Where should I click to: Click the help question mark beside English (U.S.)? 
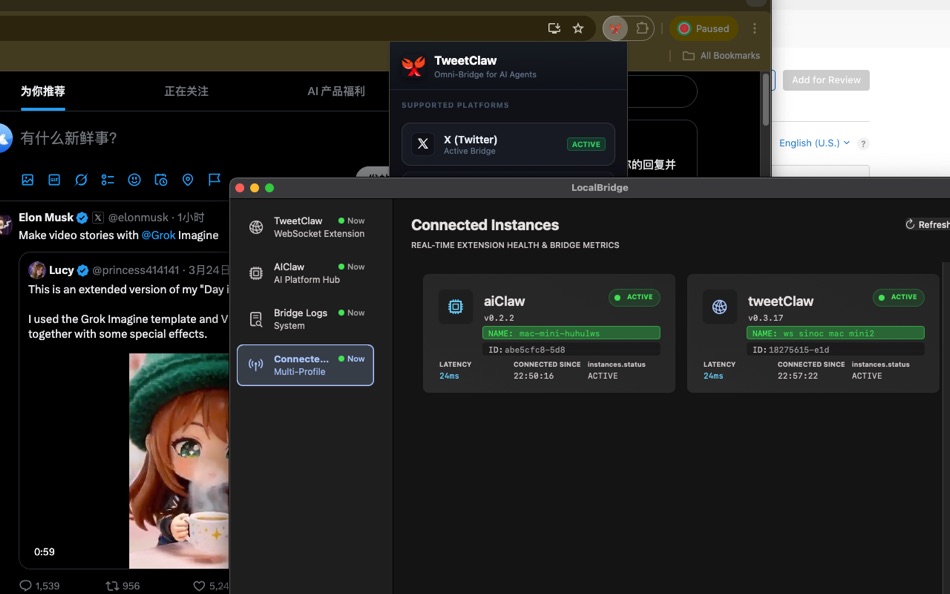(x=863, y=144)
